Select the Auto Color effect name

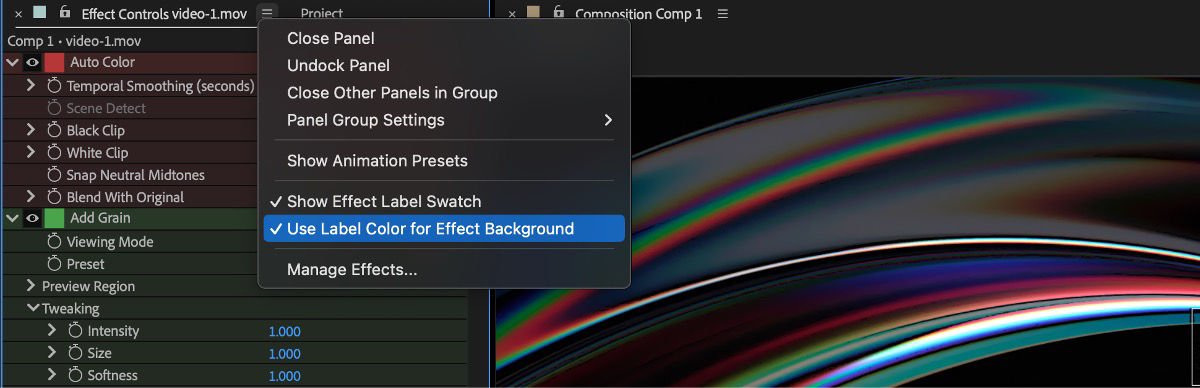pyautogui.click(x=102, y=62)
